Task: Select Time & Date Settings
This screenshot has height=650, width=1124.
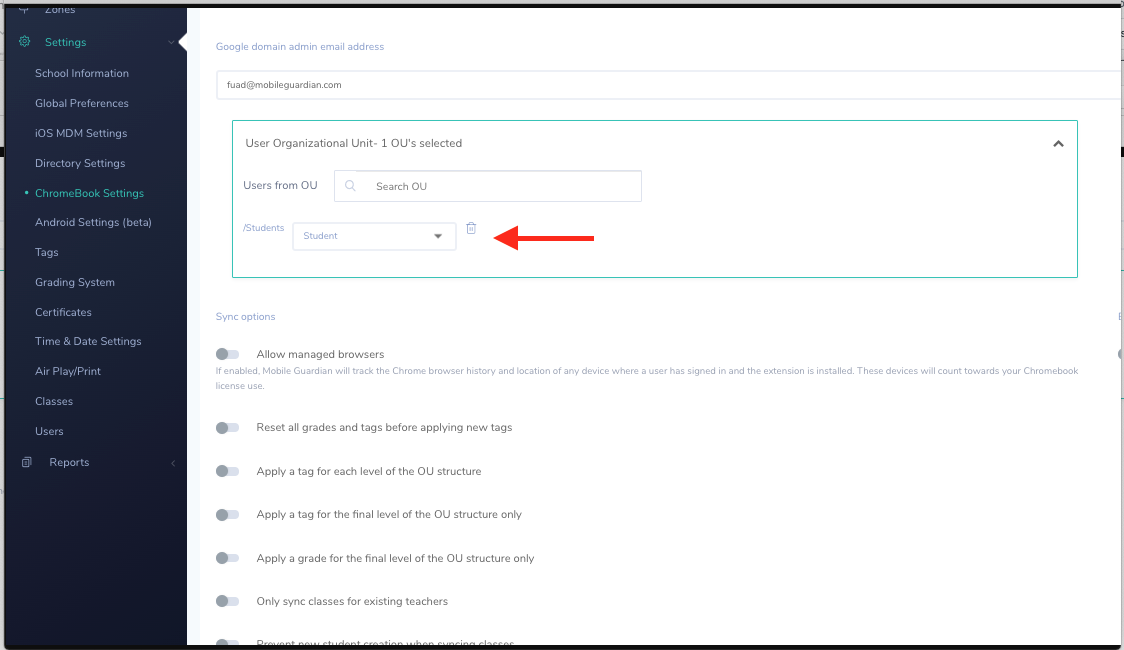Action: point(88,341)
